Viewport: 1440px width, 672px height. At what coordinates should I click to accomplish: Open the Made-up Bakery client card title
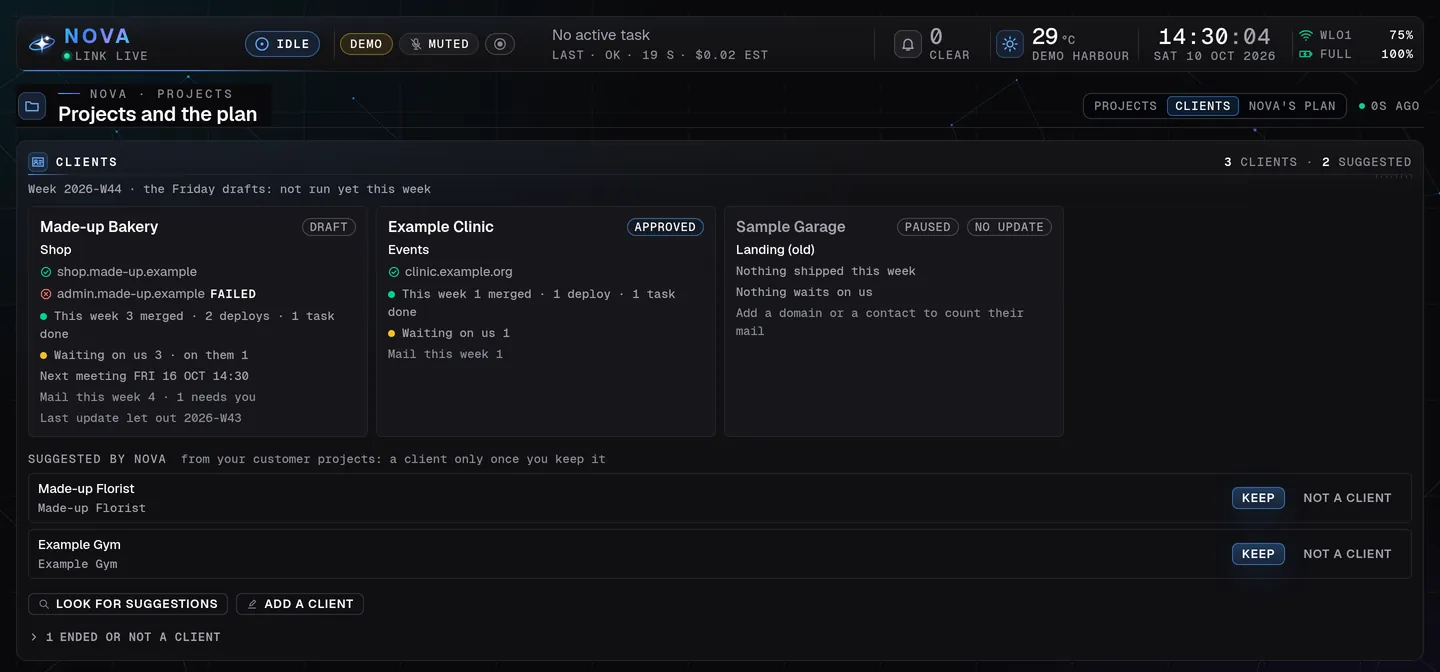click(99, 227)
